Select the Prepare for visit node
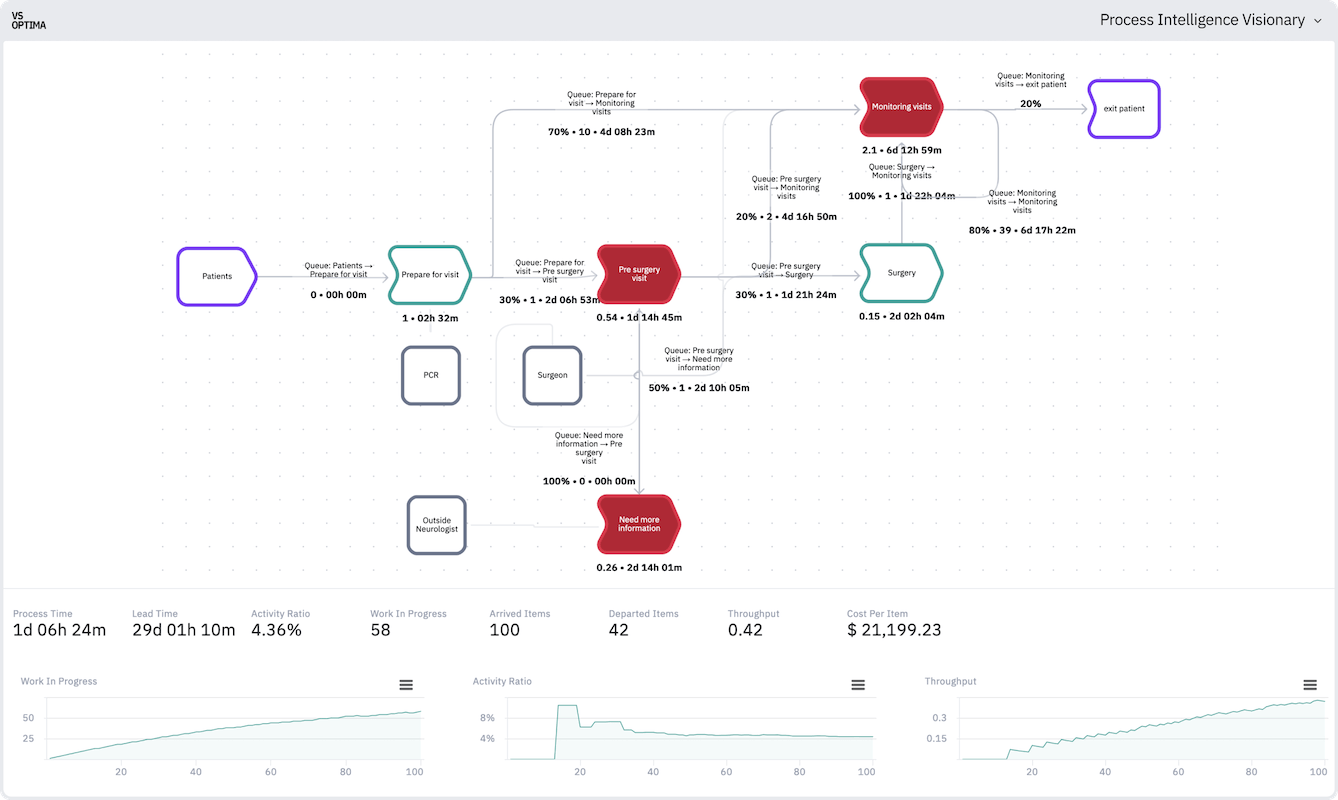This screenshot has width=1338, height=800. coord(429,275)
